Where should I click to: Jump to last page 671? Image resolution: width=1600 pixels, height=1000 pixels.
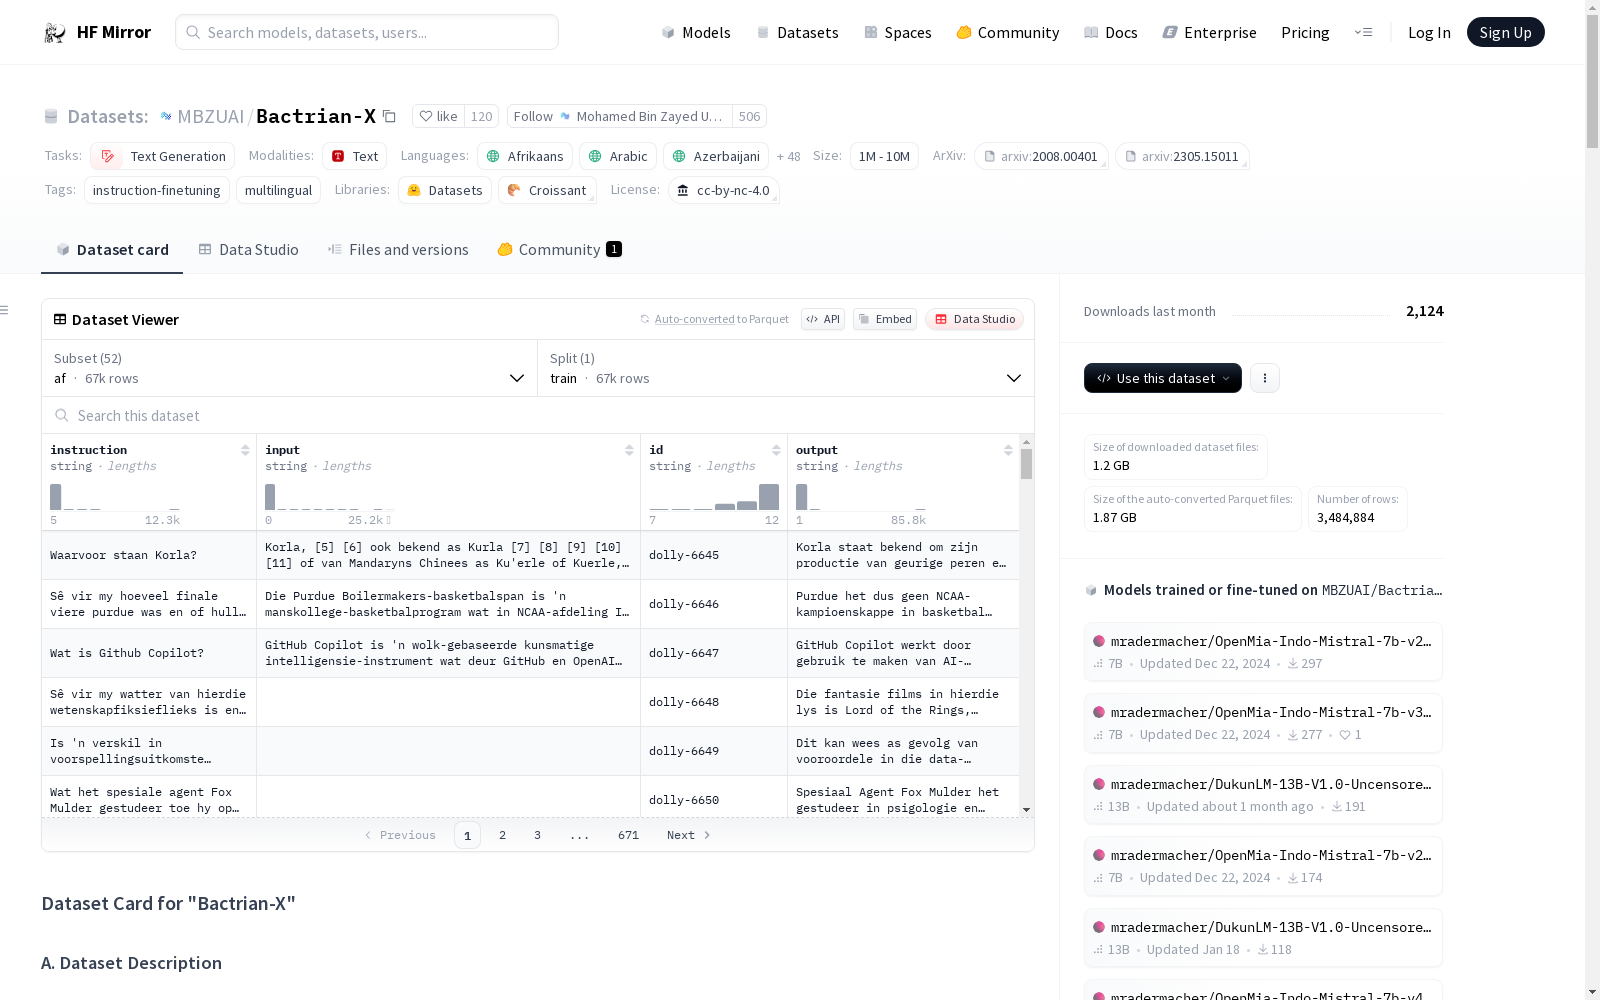coord(628,835)
